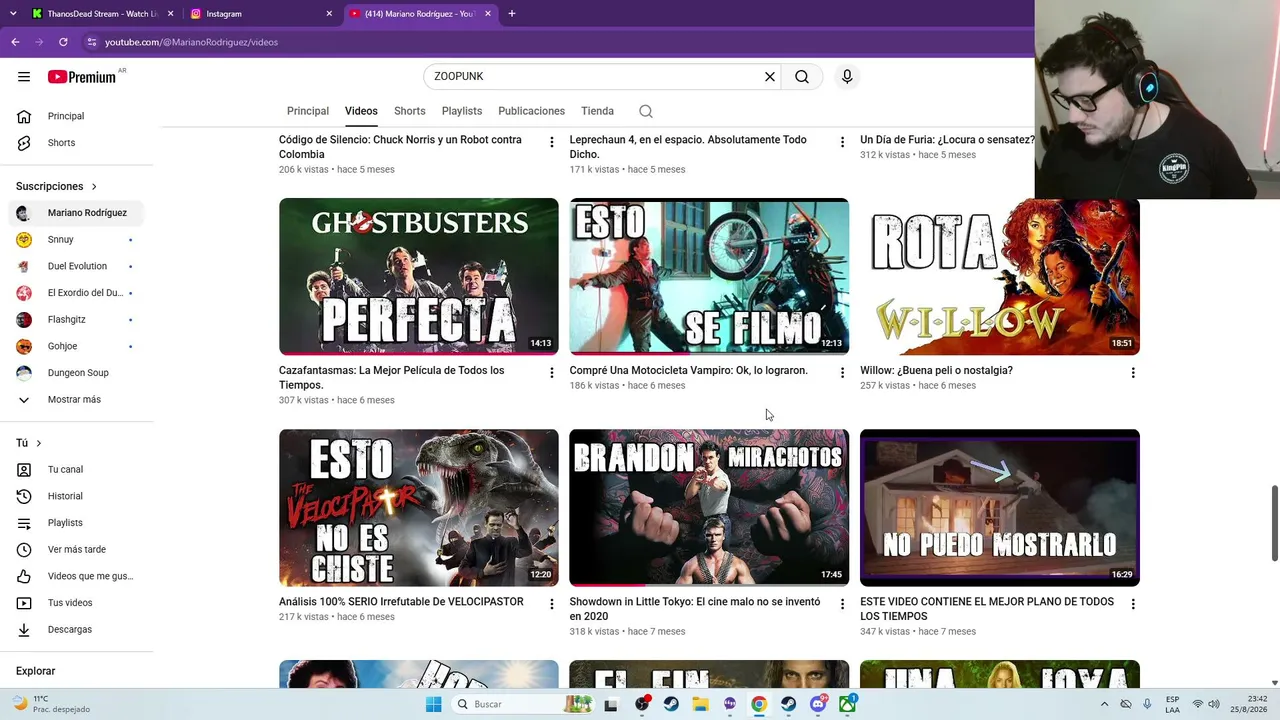Open options for Código de Silencio video
This screenshot has width=1280, height=720.
(x=551, y=142)
